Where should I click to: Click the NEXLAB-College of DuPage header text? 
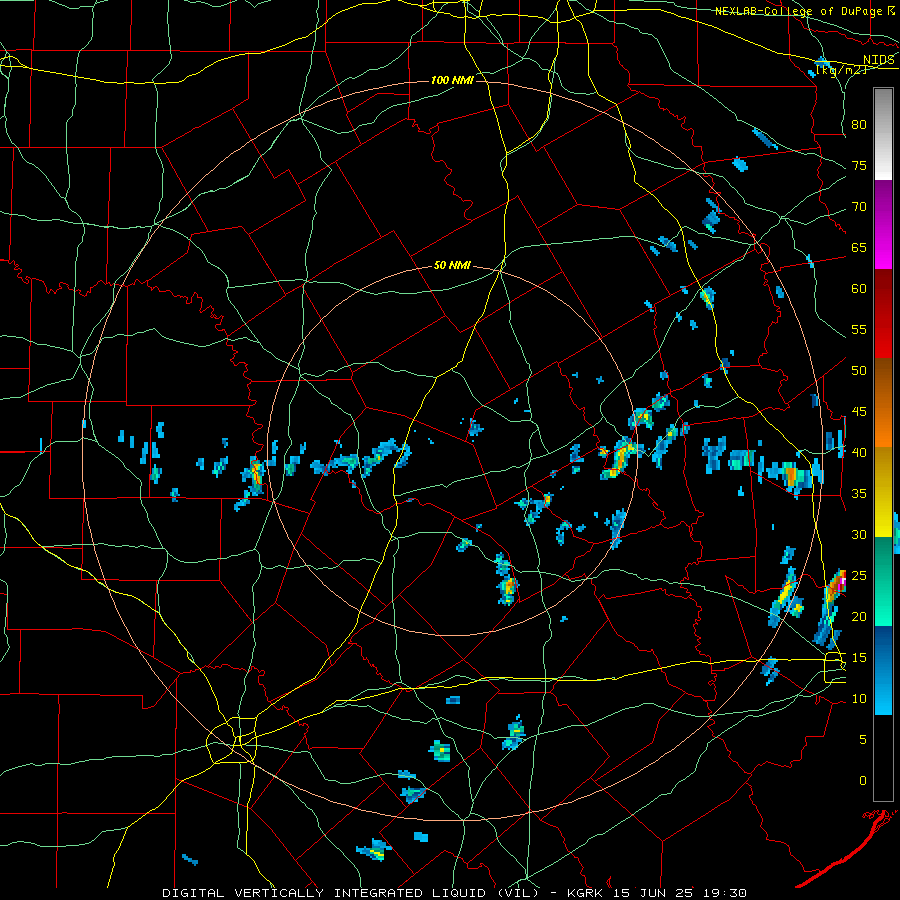(x=798, y=11)
